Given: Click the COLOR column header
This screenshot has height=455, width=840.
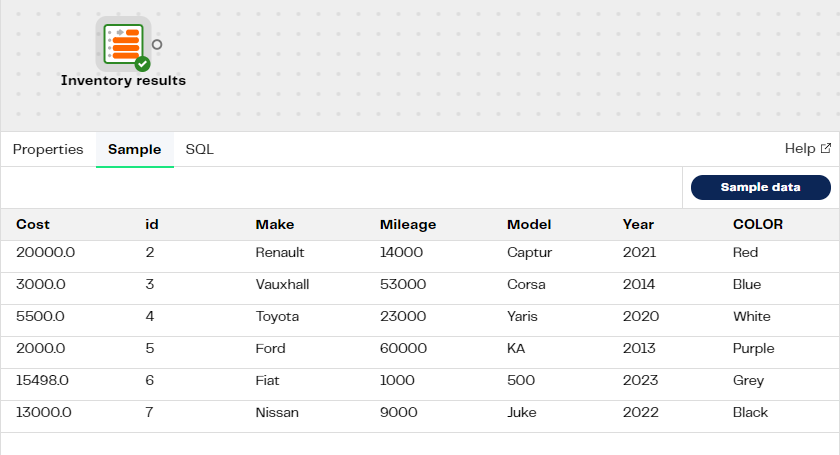Looking at the screenshot, I should 758,225.
